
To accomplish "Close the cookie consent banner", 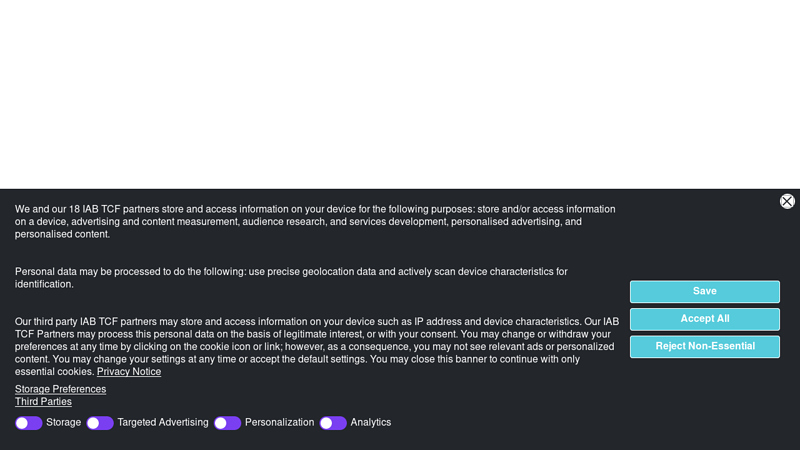I will click(x=787, y=202).
